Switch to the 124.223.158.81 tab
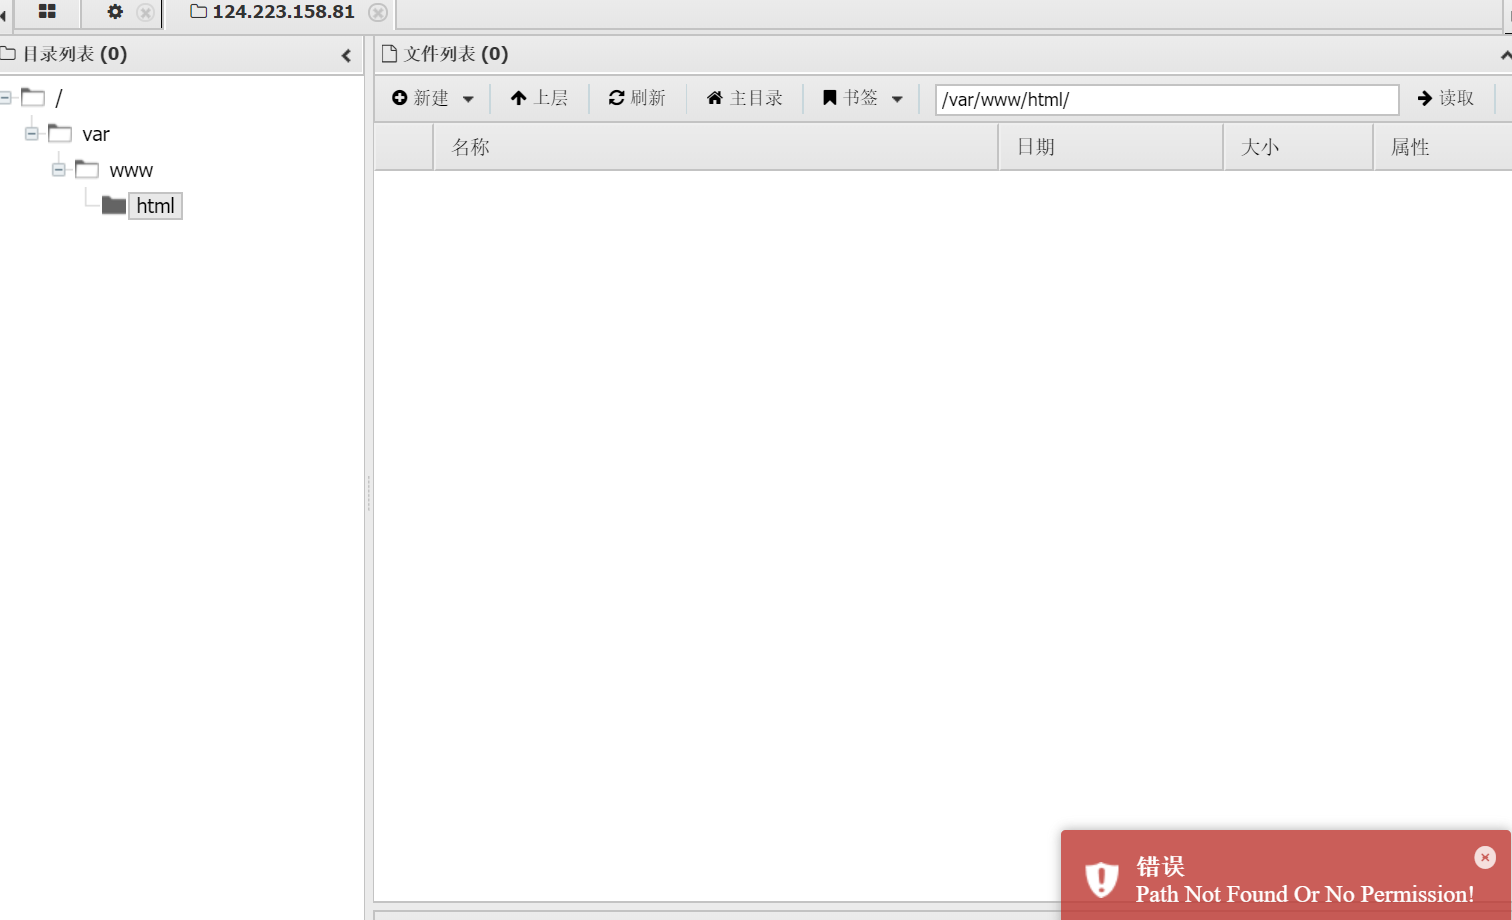 tap(272, 12)
